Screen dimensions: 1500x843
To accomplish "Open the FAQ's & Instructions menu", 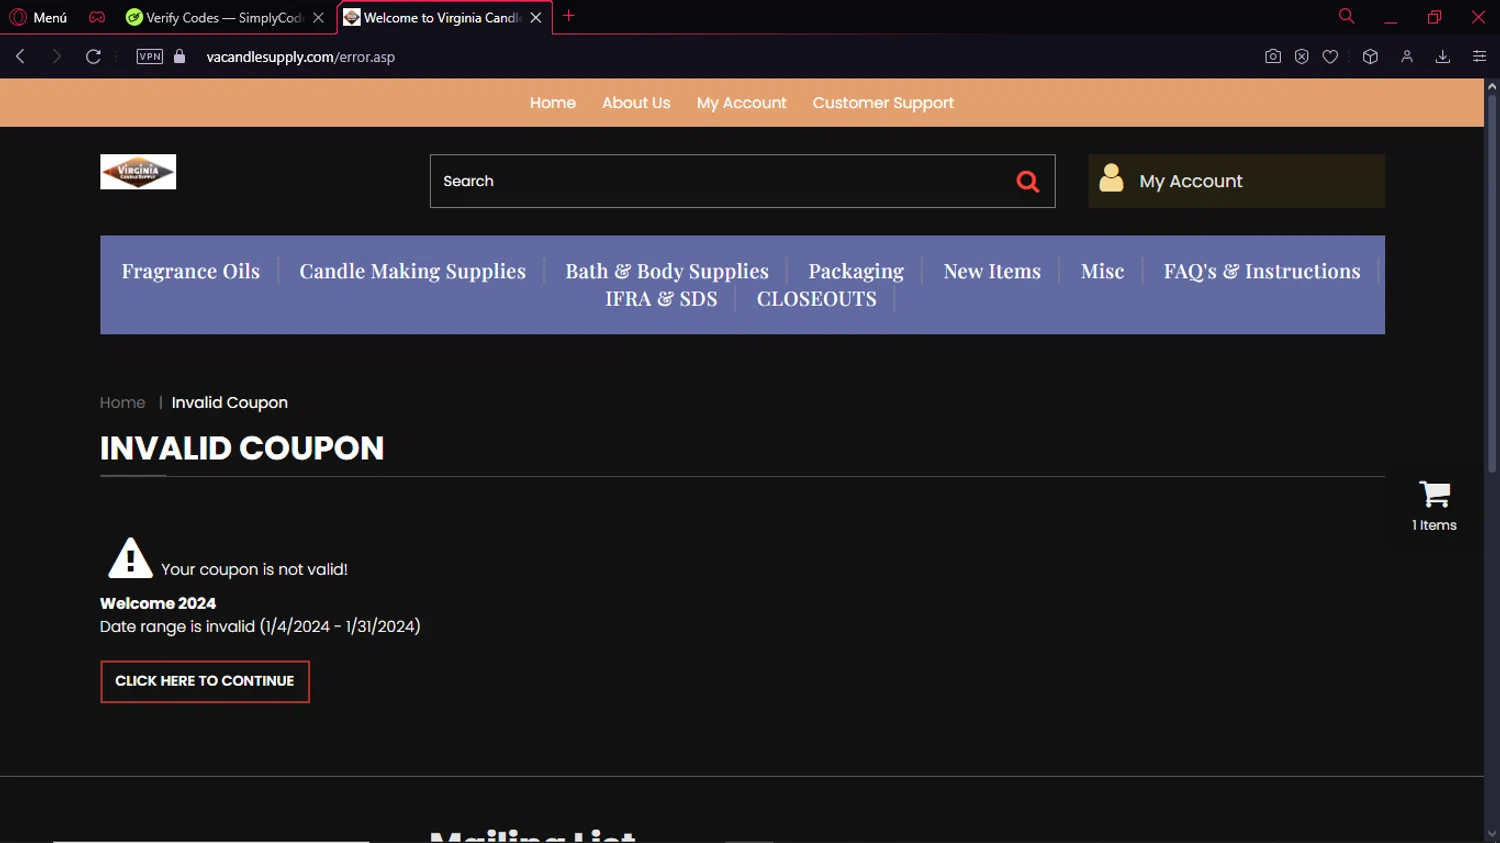I will click(1262, 271).
